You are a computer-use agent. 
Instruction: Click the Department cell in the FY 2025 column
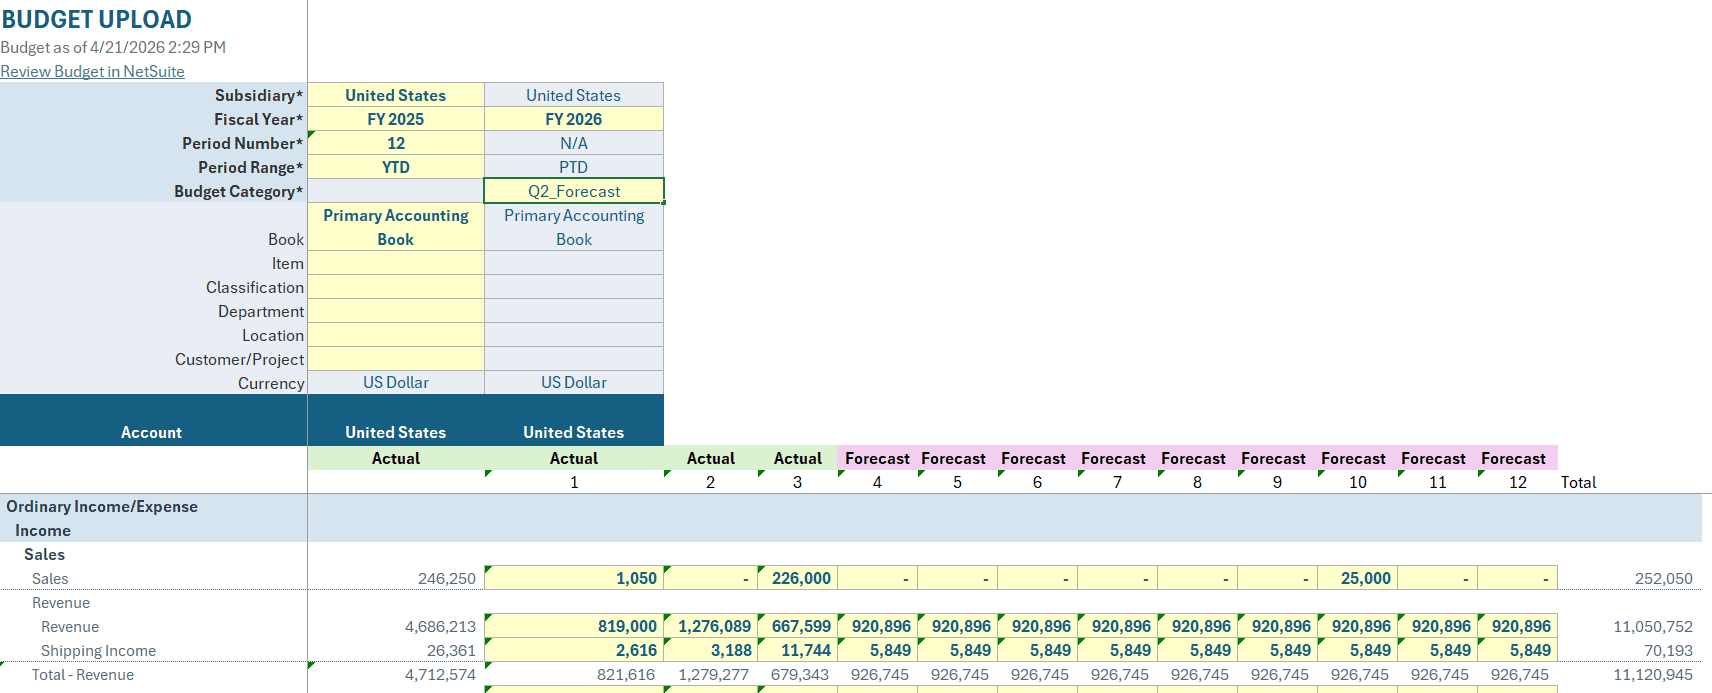pyautogui.click(x=396, y=311)
